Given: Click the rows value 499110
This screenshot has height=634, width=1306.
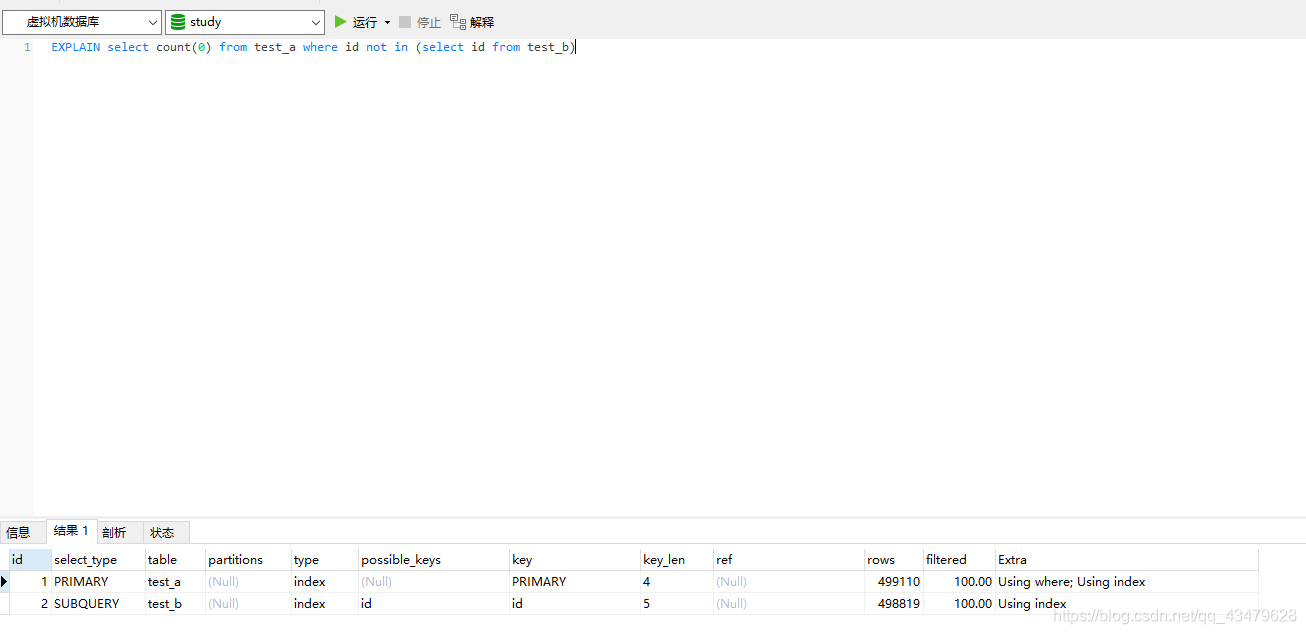Looking at the screenshot, I should [x=893, y=581].
